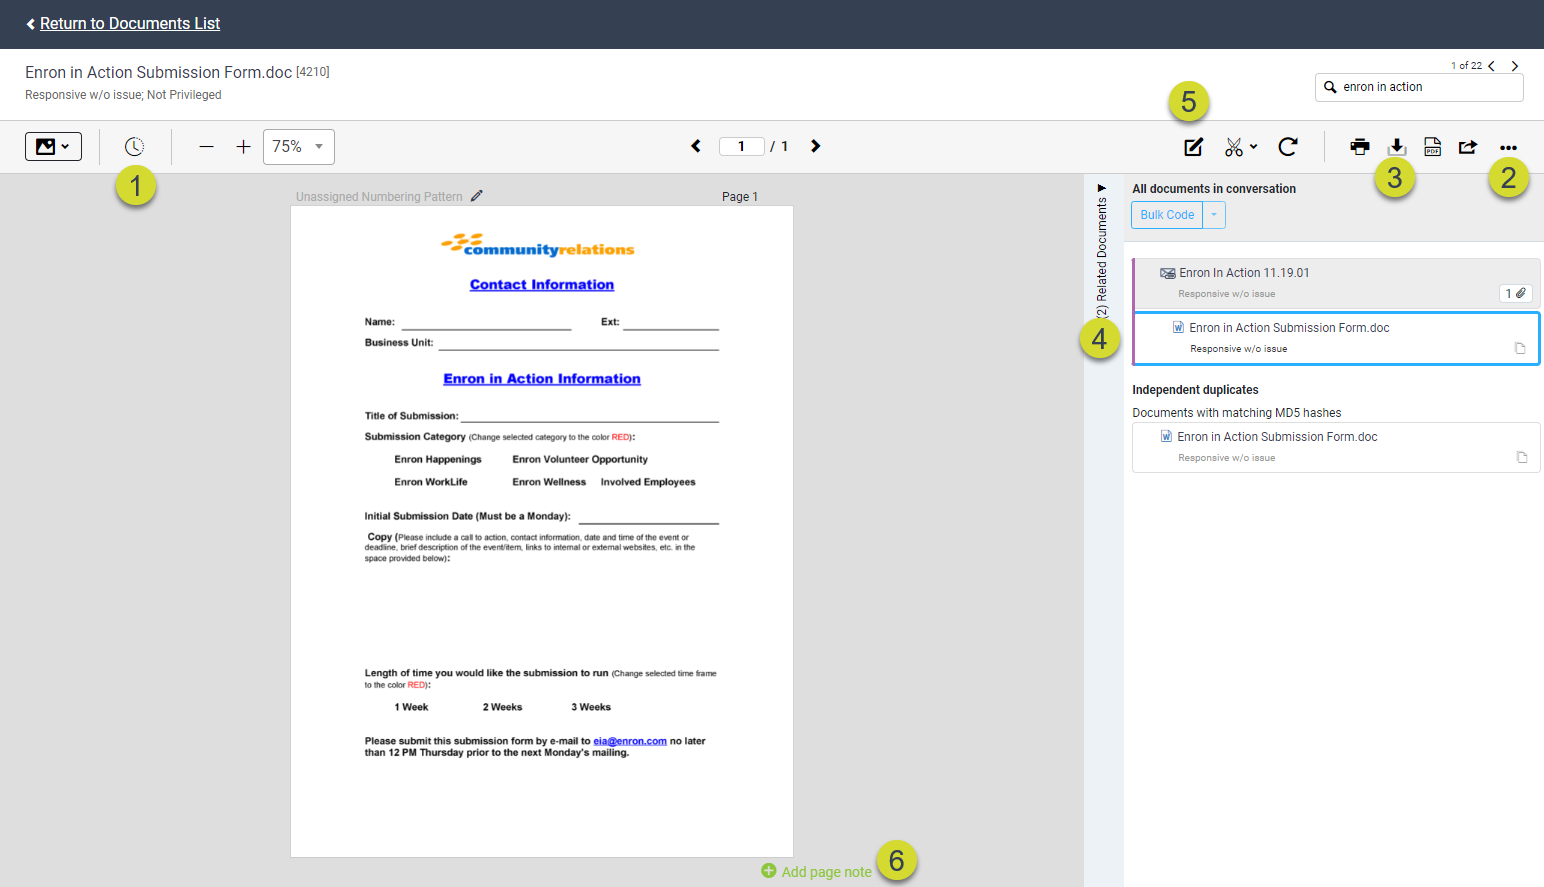Viewport: 1544px width, 887px height.
Task: Click the document title Enron in Action Submission Form.doc
Action: (x=159, y=72)
